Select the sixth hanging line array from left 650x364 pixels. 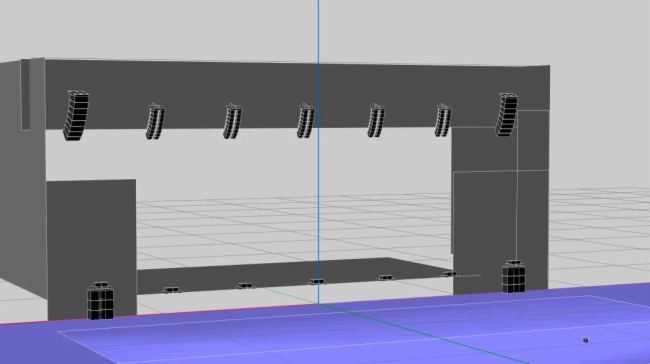pos(443,120)
